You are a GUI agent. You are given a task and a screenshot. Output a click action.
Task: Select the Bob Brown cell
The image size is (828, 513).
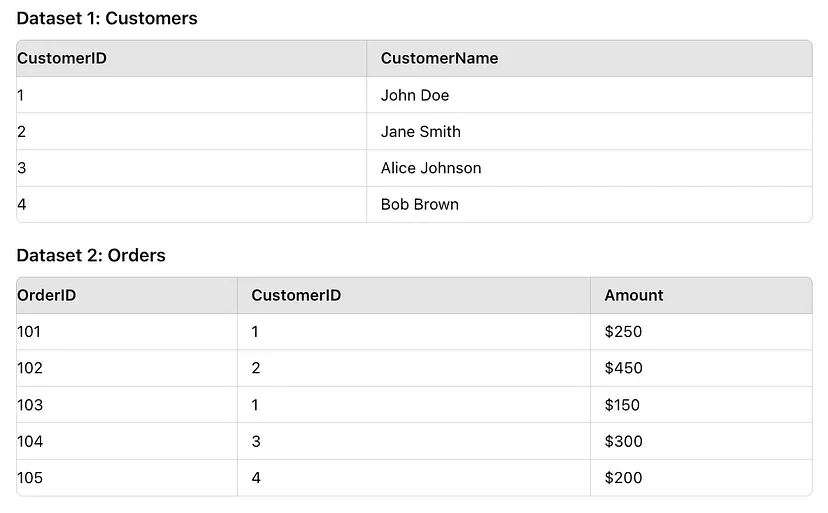420,204
